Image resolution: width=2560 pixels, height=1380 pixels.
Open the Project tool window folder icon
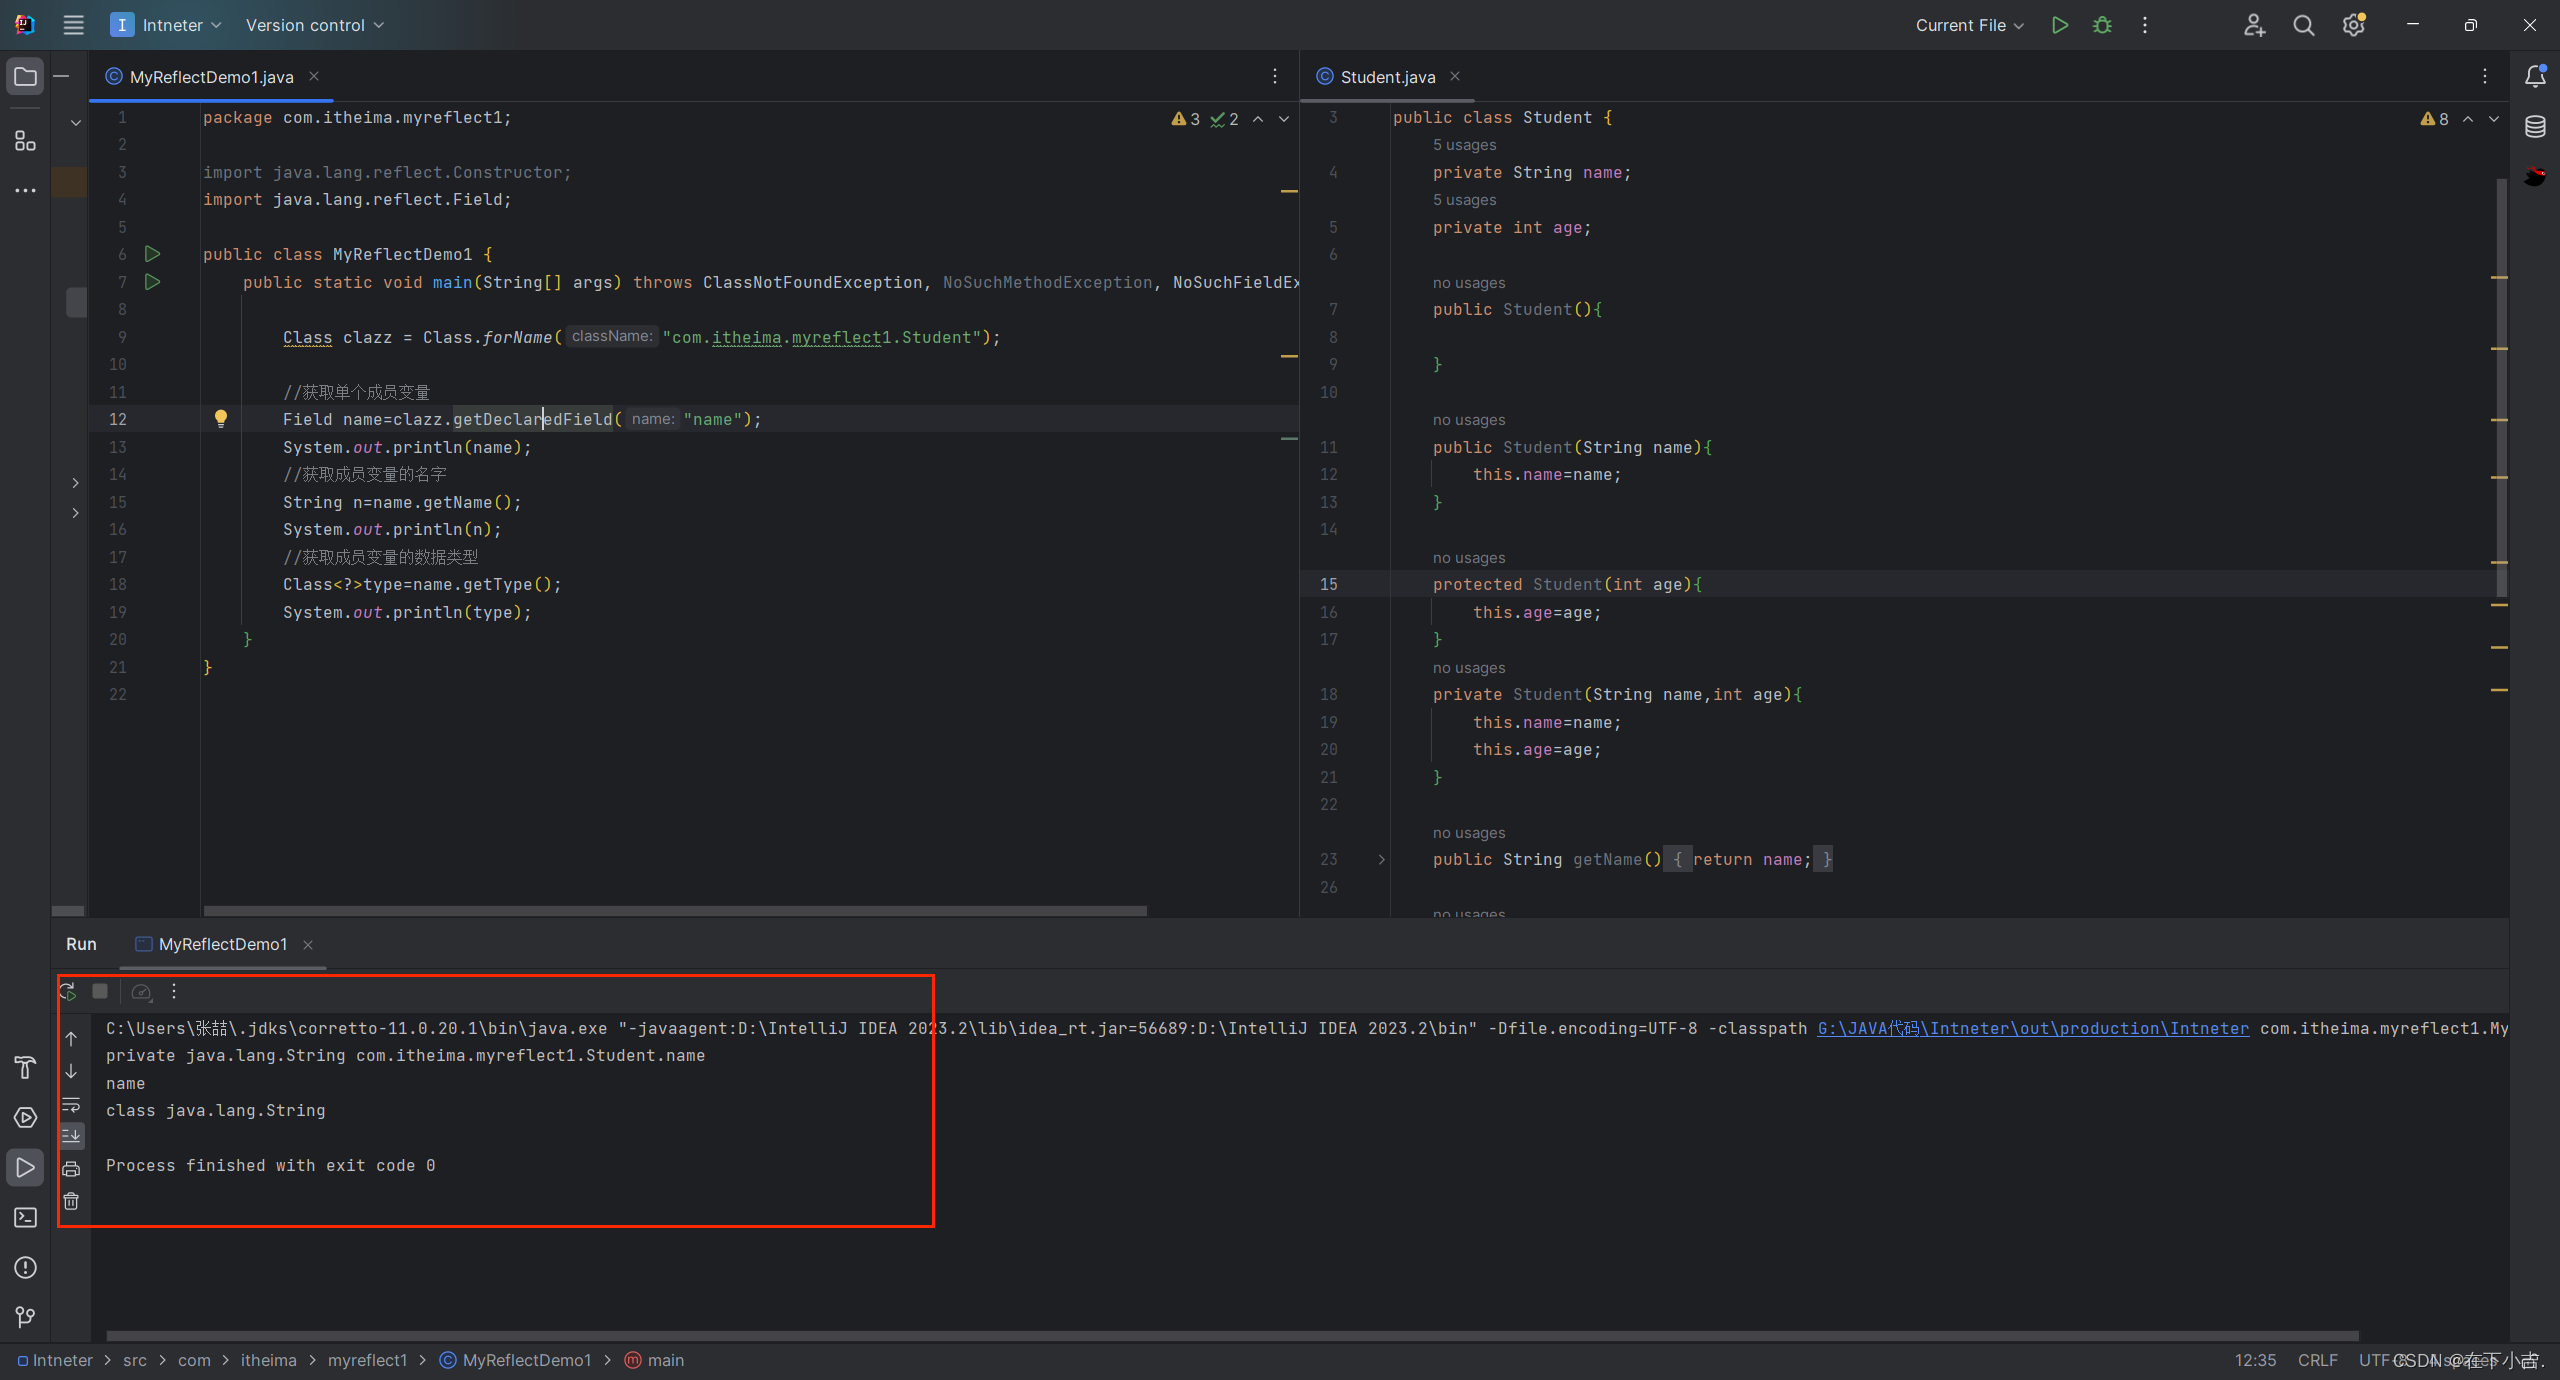point(25,77)
